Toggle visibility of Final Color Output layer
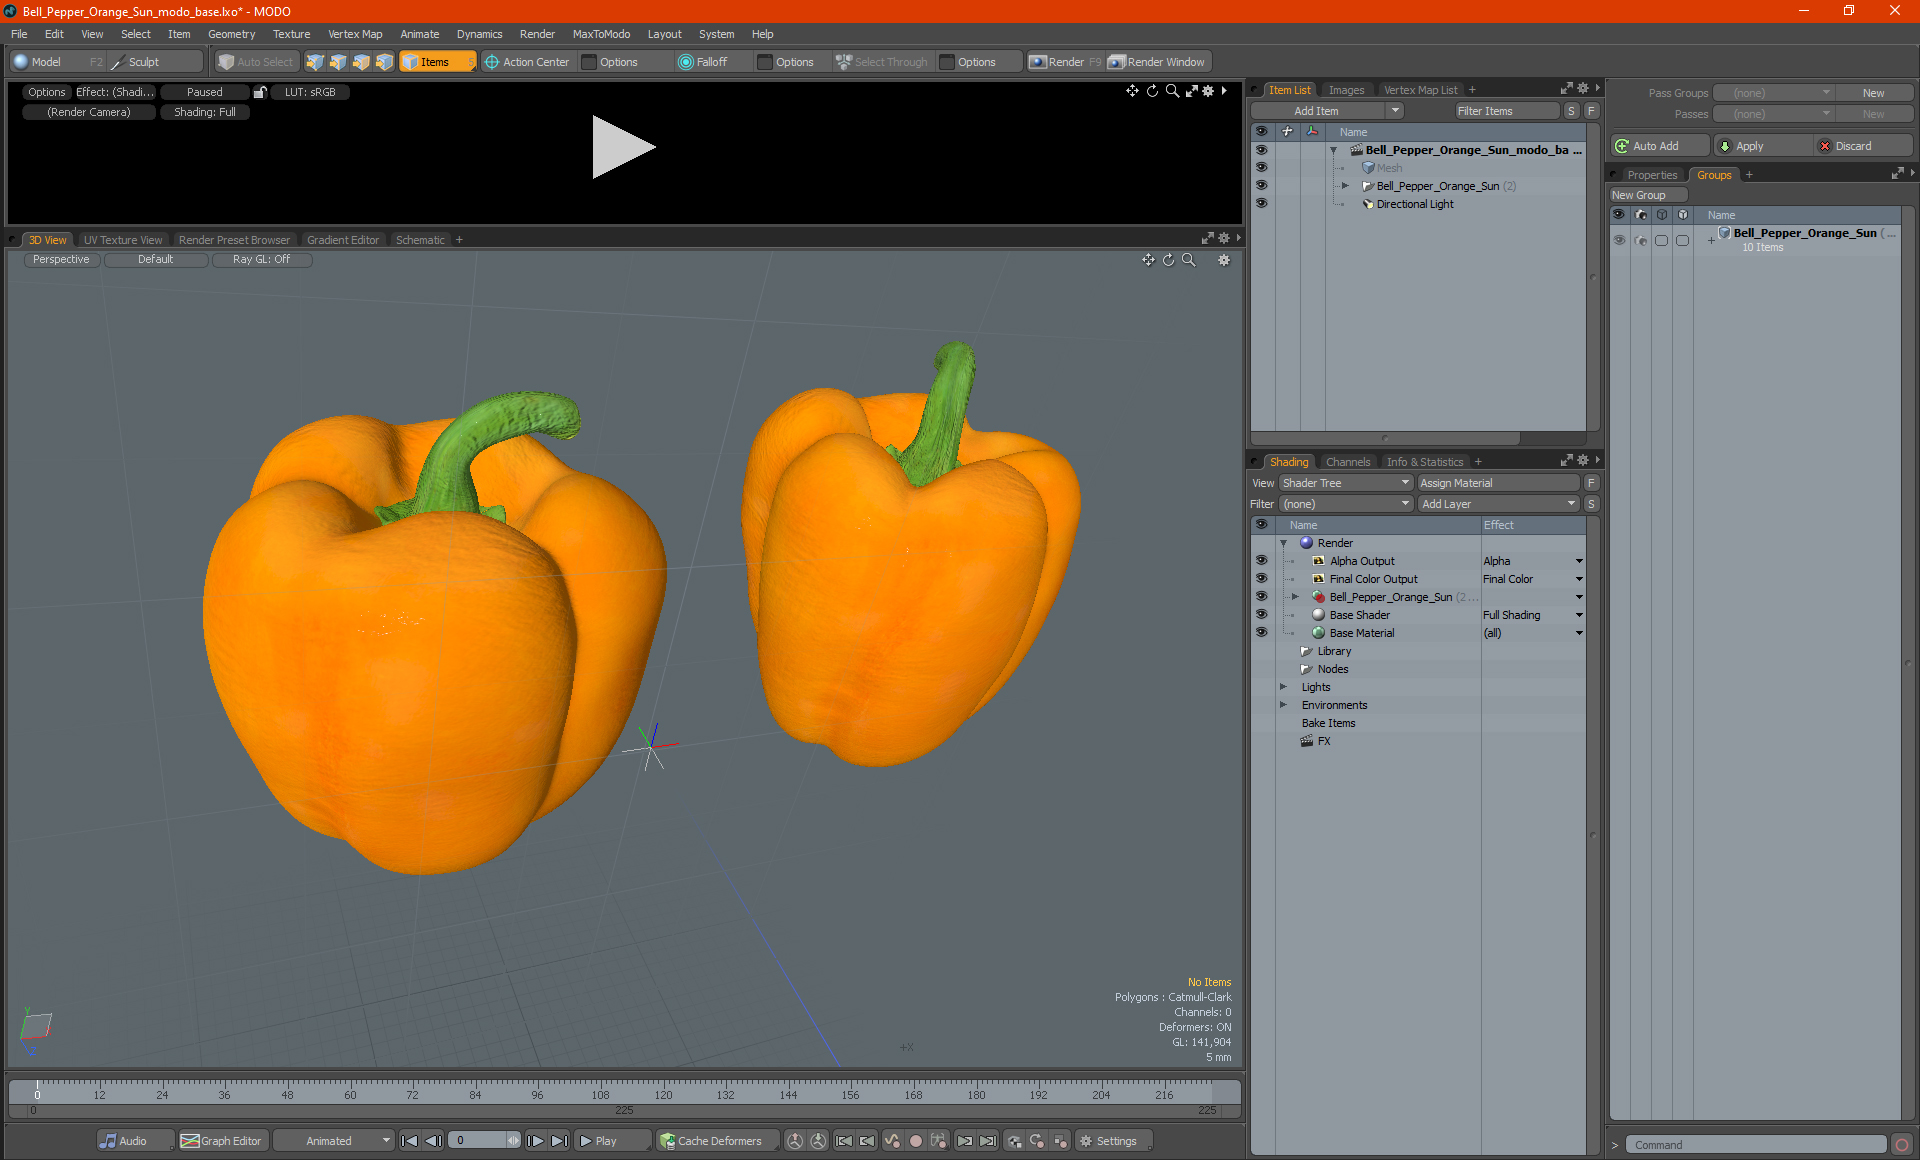The width and height of the screenshot is (1920, 1160). [1261, 579]
